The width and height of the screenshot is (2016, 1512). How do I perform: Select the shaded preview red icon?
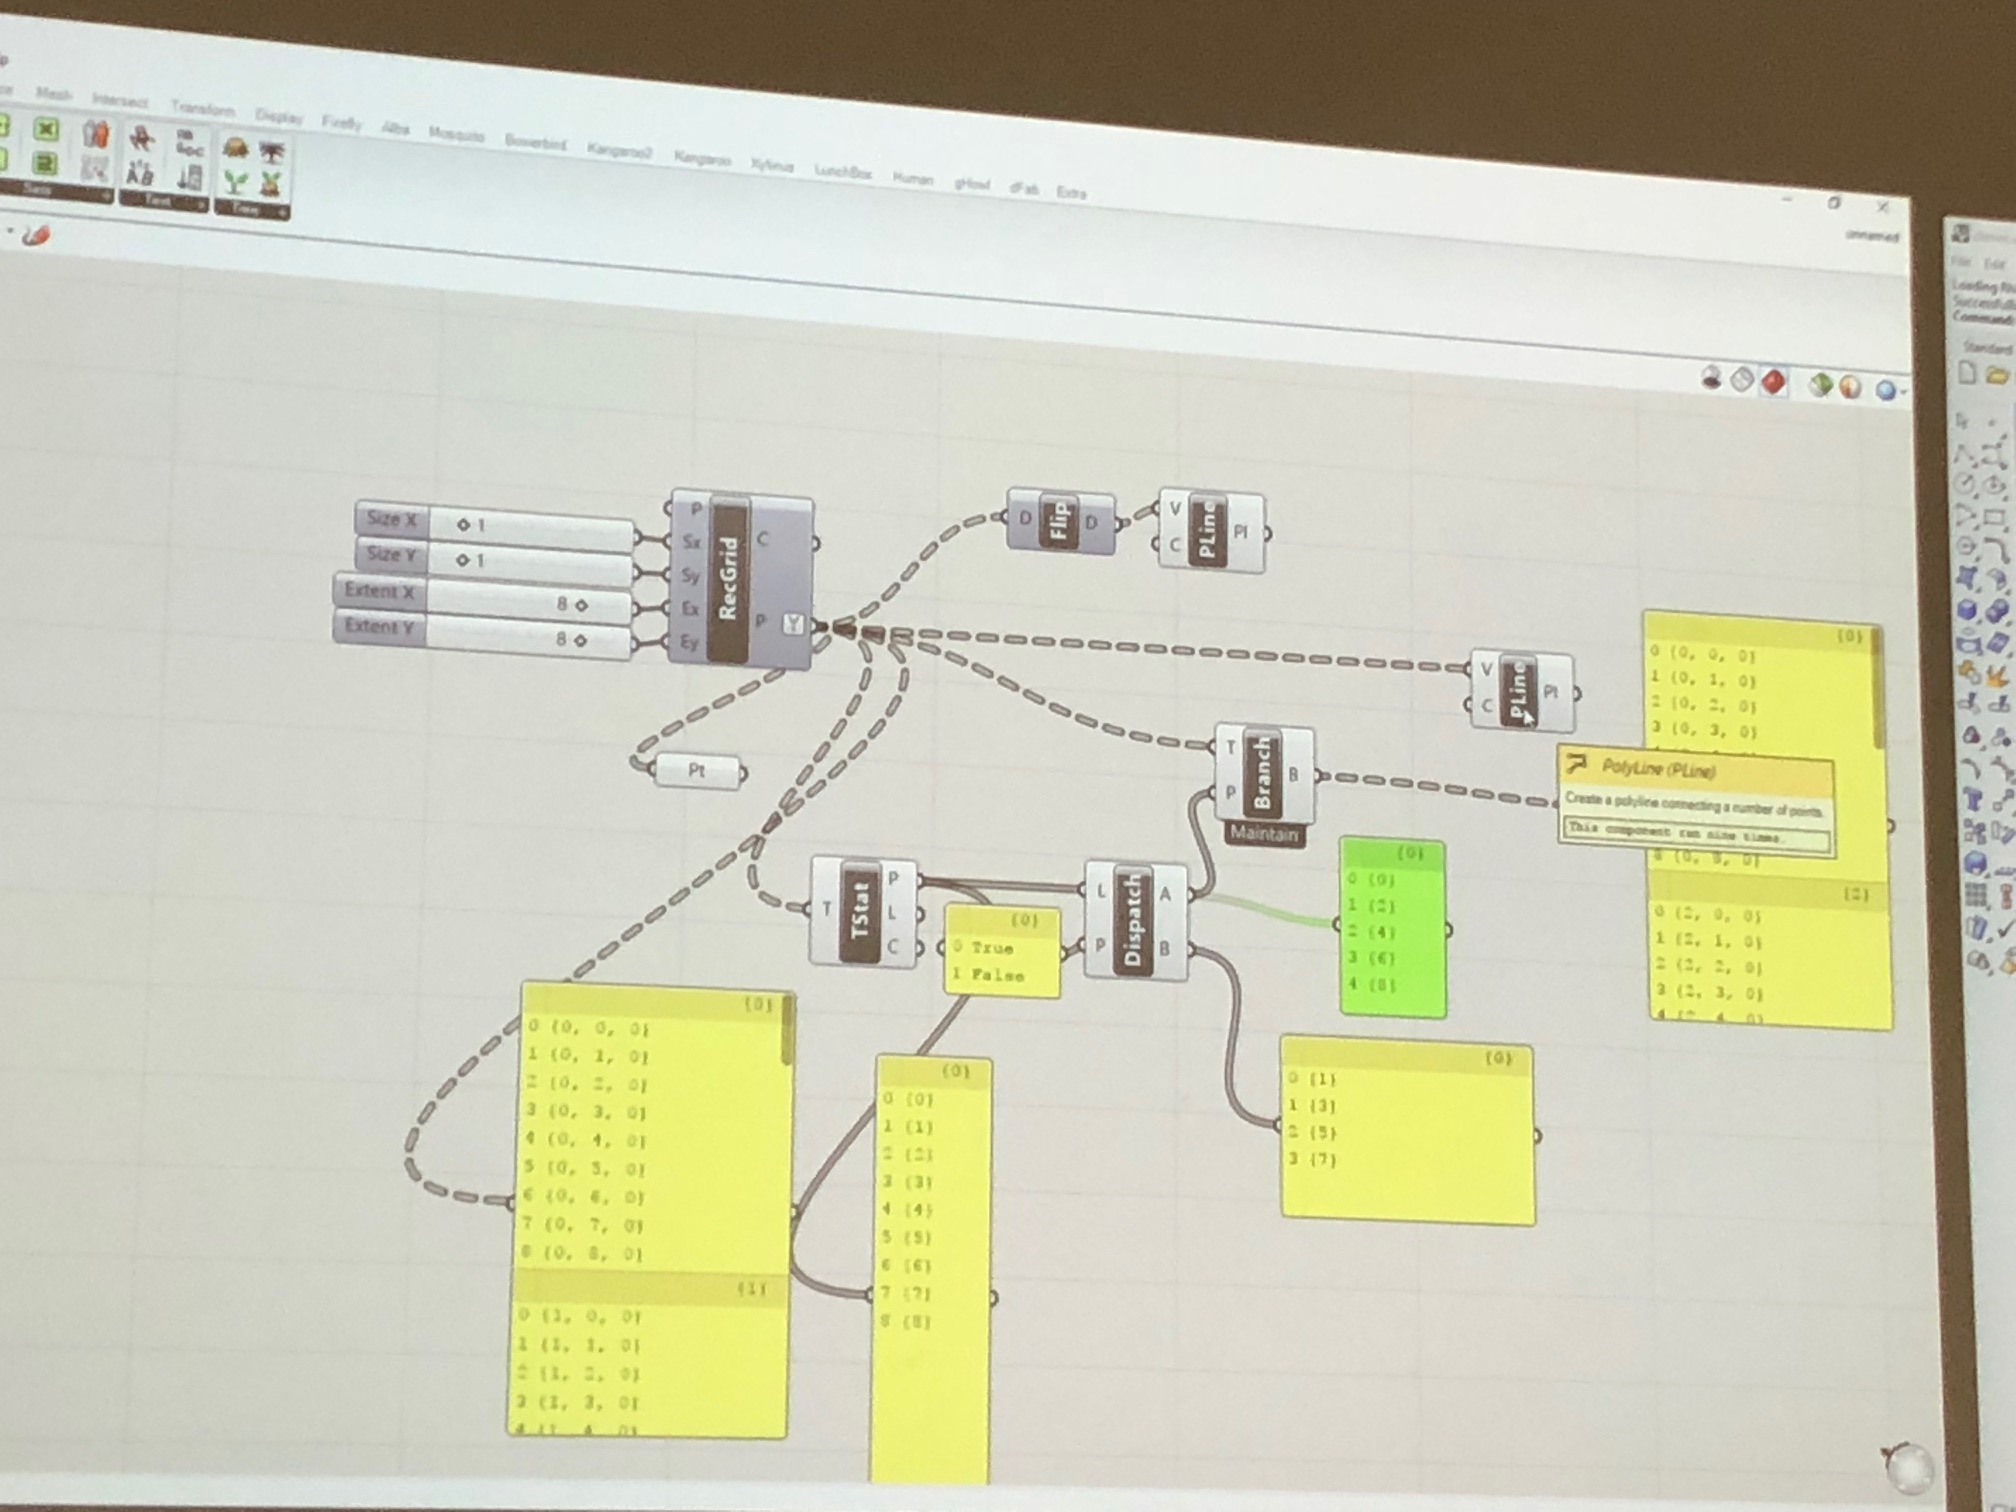pos(1773,382)
